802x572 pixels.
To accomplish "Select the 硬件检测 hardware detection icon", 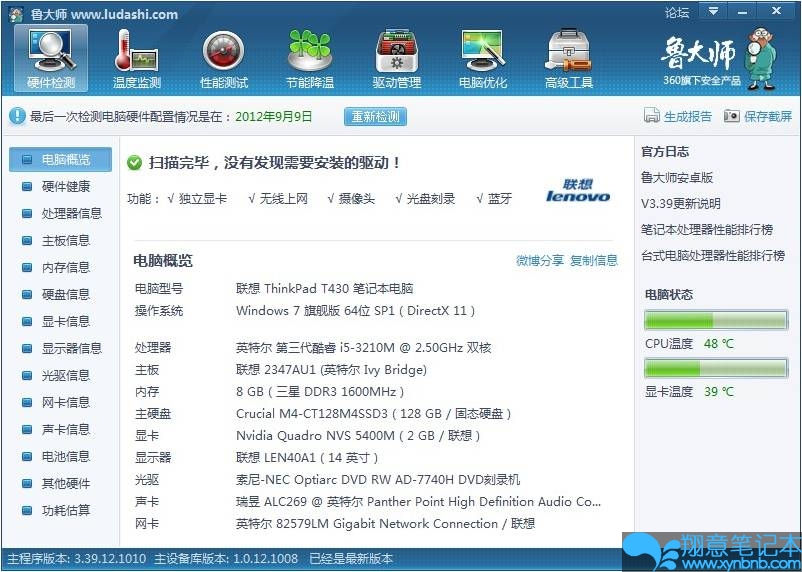I will click(x=51, y=58).
